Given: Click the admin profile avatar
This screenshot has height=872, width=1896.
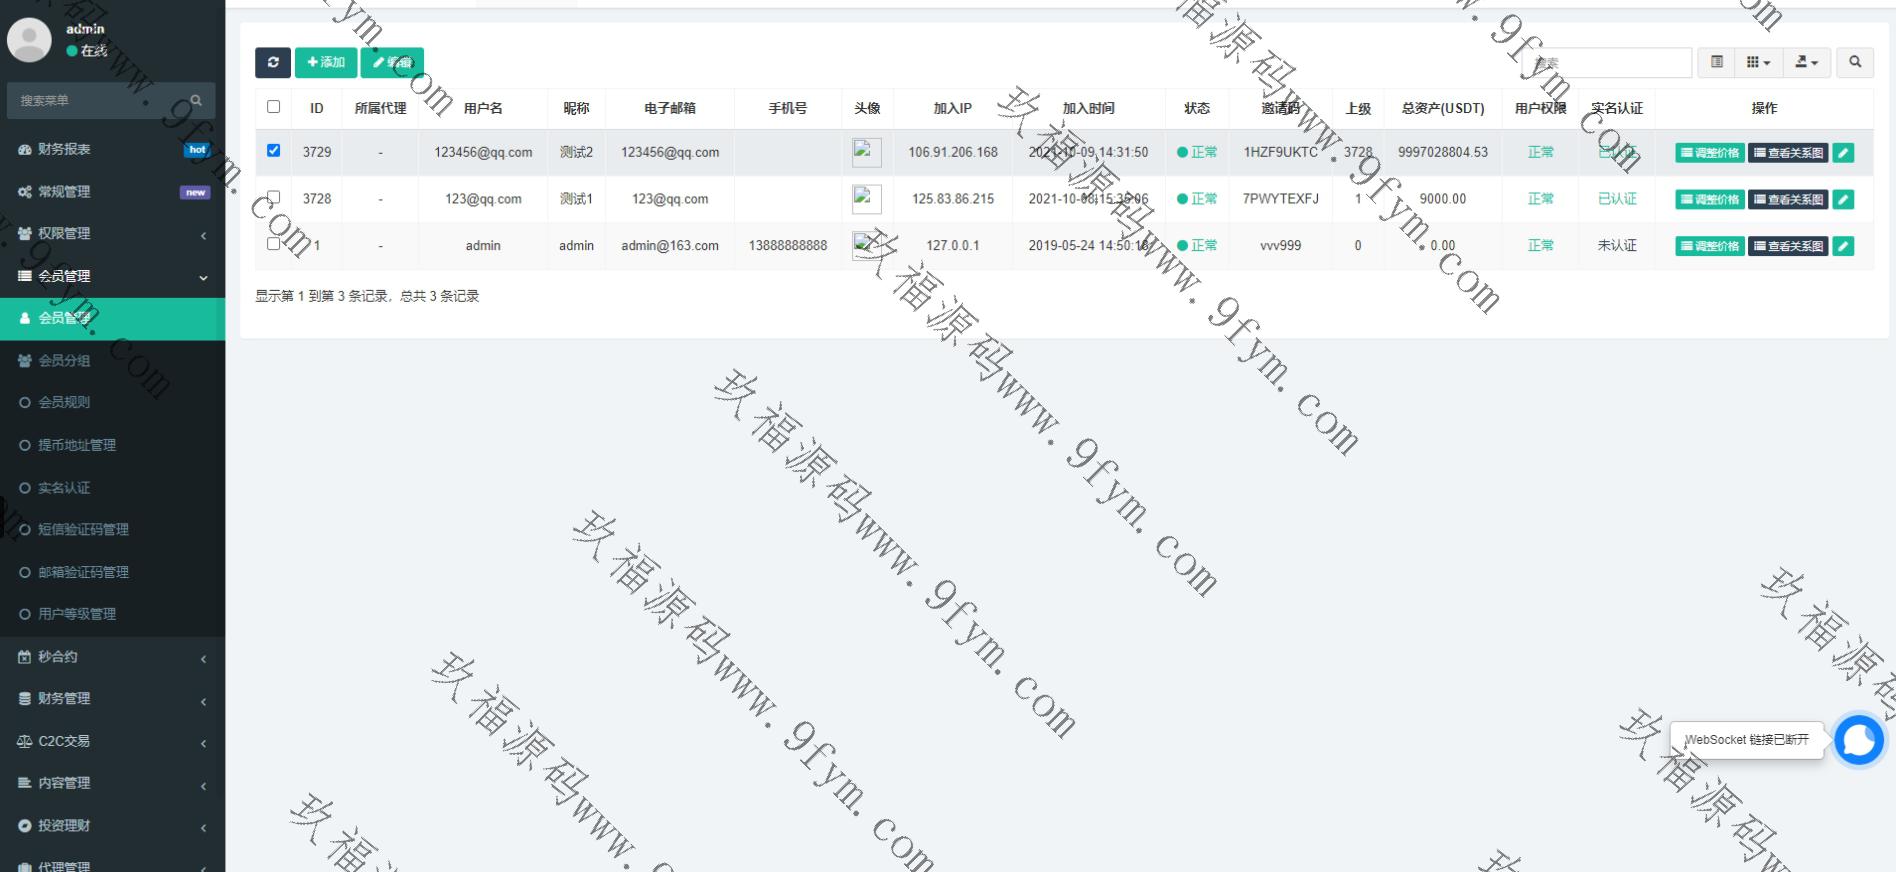Looking at the screenshot, I should pos(29,39).
